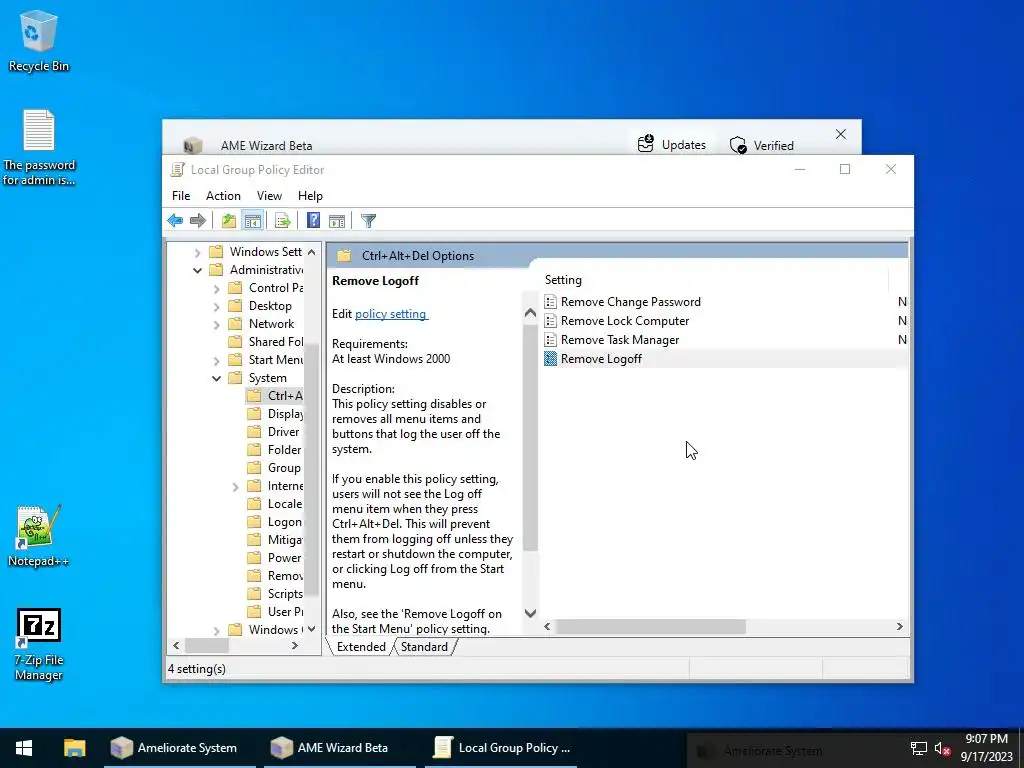The image size is (1024, 768).
Task: Click the Forward arrow in toolbar
Action: tap(198, 221)
